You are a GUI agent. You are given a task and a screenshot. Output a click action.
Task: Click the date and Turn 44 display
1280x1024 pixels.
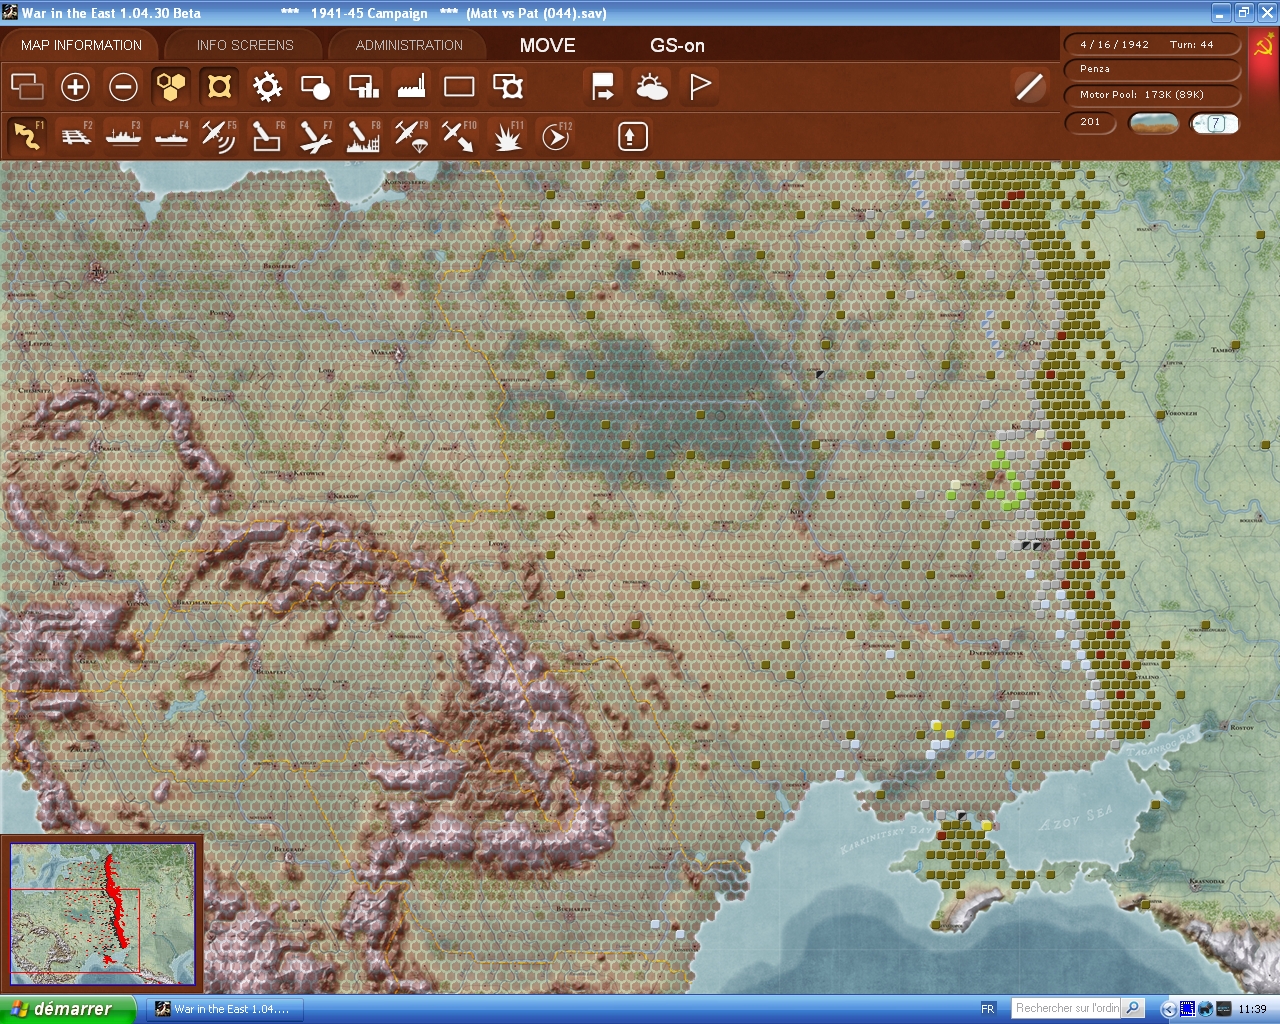click(x=1152, y=44)
